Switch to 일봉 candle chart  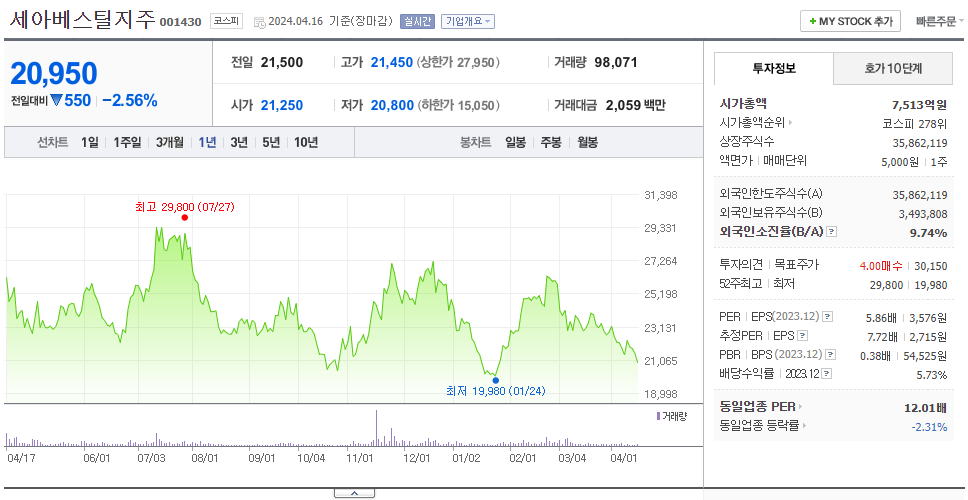pyautogui.click(x=515, y=143)
